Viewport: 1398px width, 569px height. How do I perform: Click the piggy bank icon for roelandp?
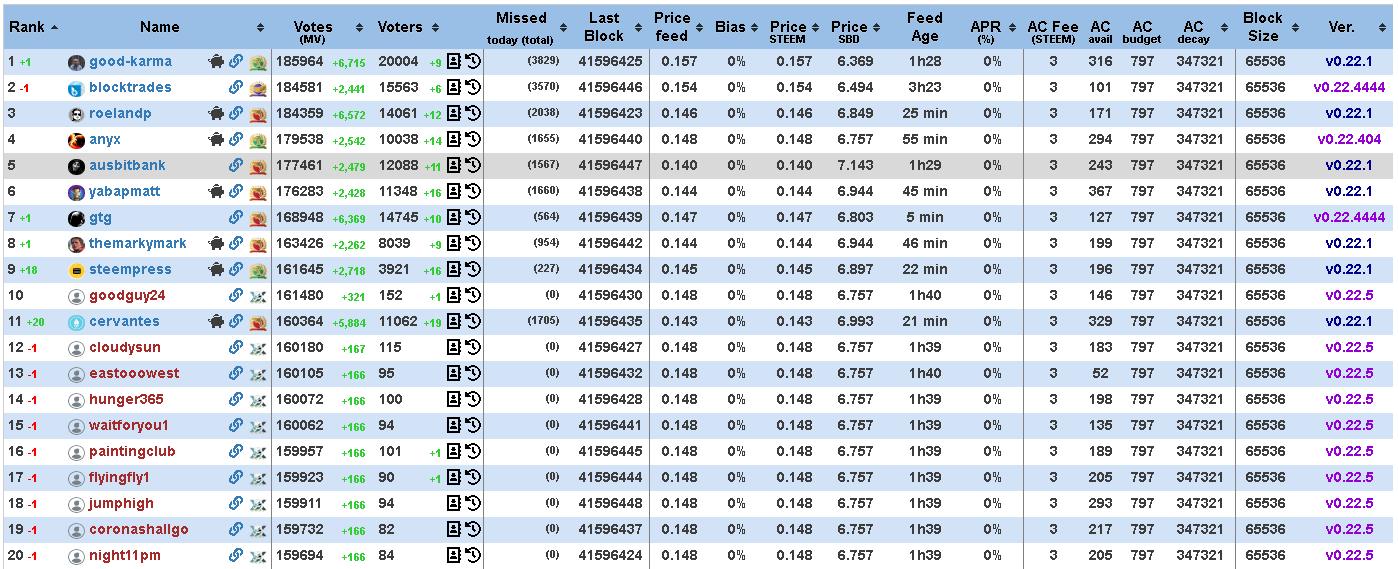[216, 113]
